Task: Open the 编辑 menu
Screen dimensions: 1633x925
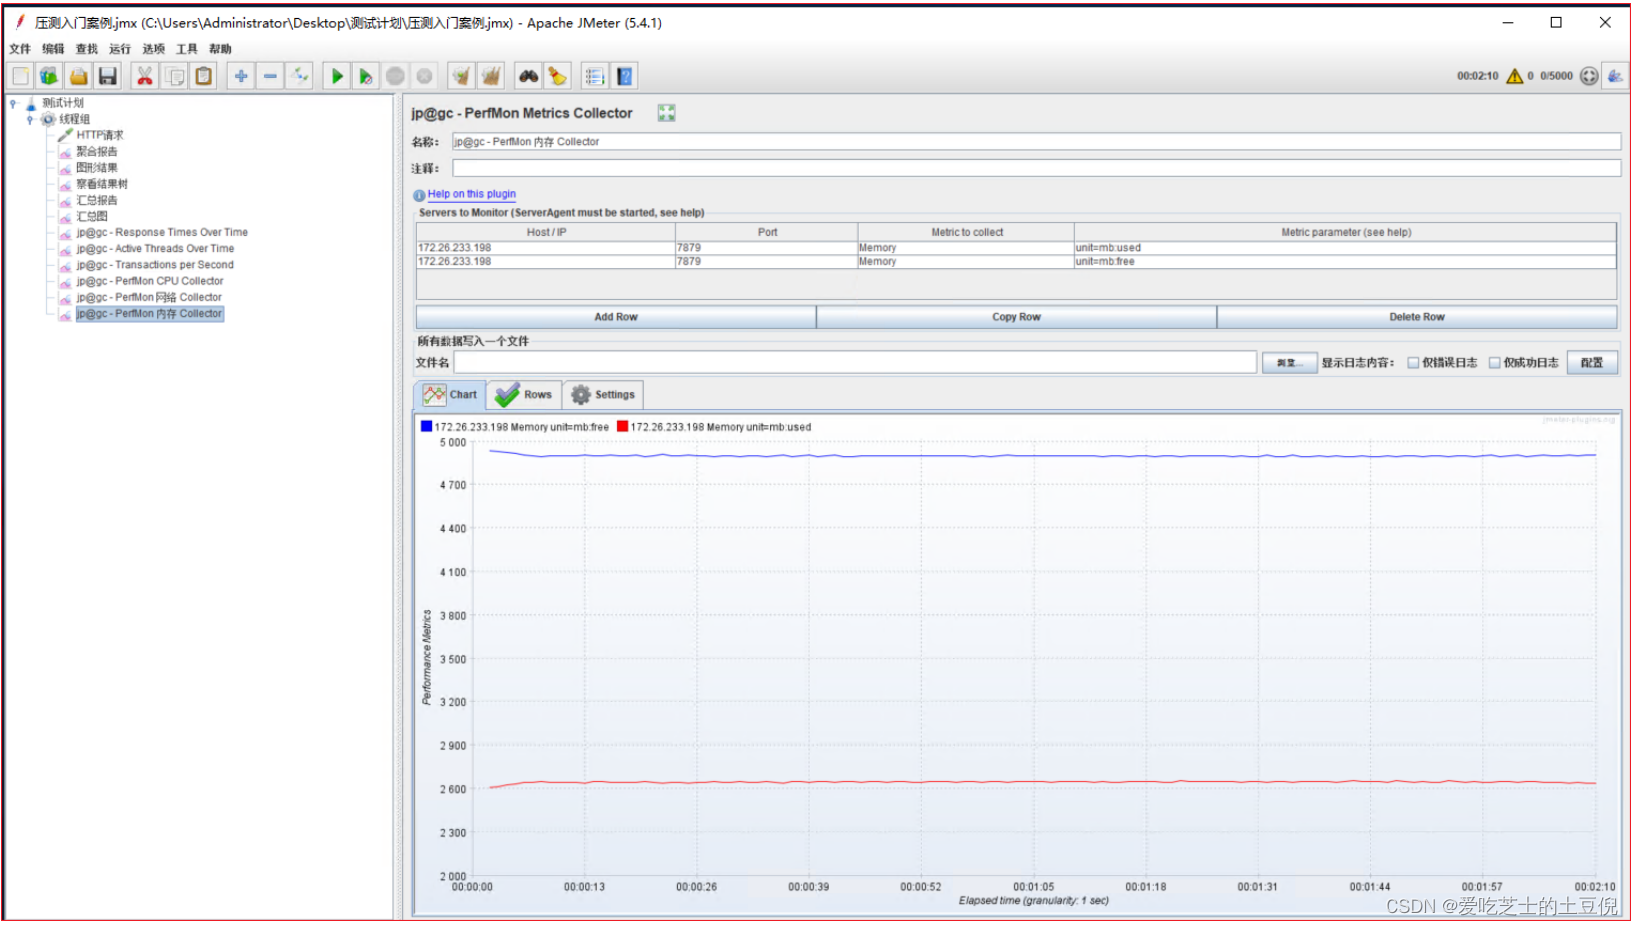Action: point(53,49)
